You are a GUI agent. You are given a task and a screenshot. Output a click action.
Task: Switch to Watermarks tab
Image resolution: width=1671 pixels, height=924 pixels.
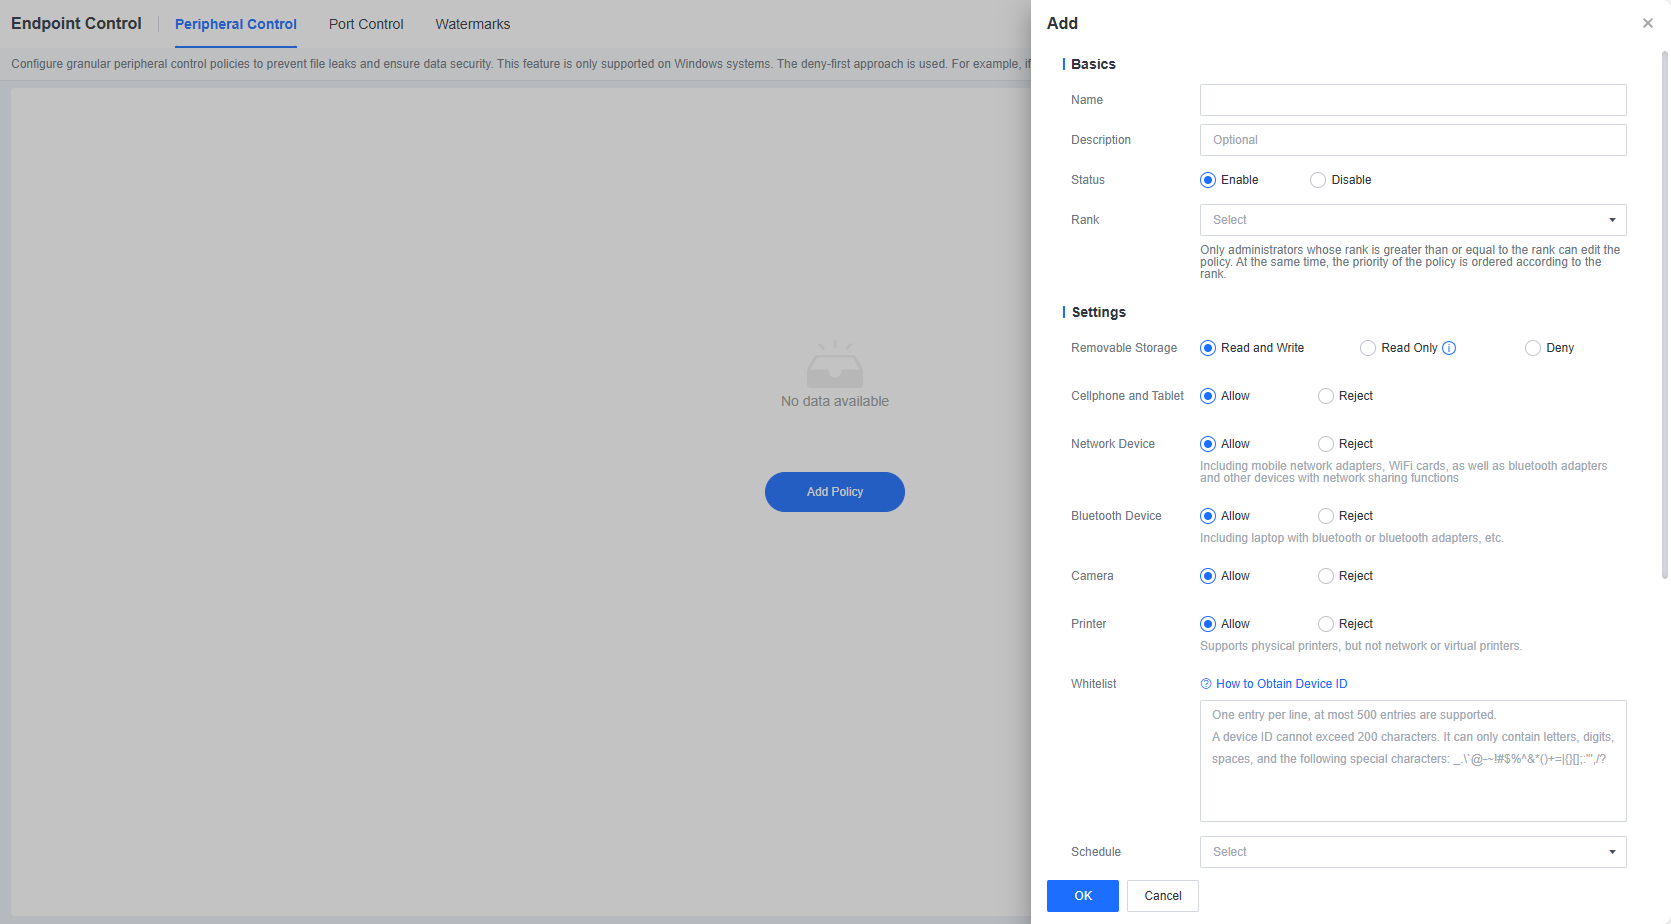point(473,24)
